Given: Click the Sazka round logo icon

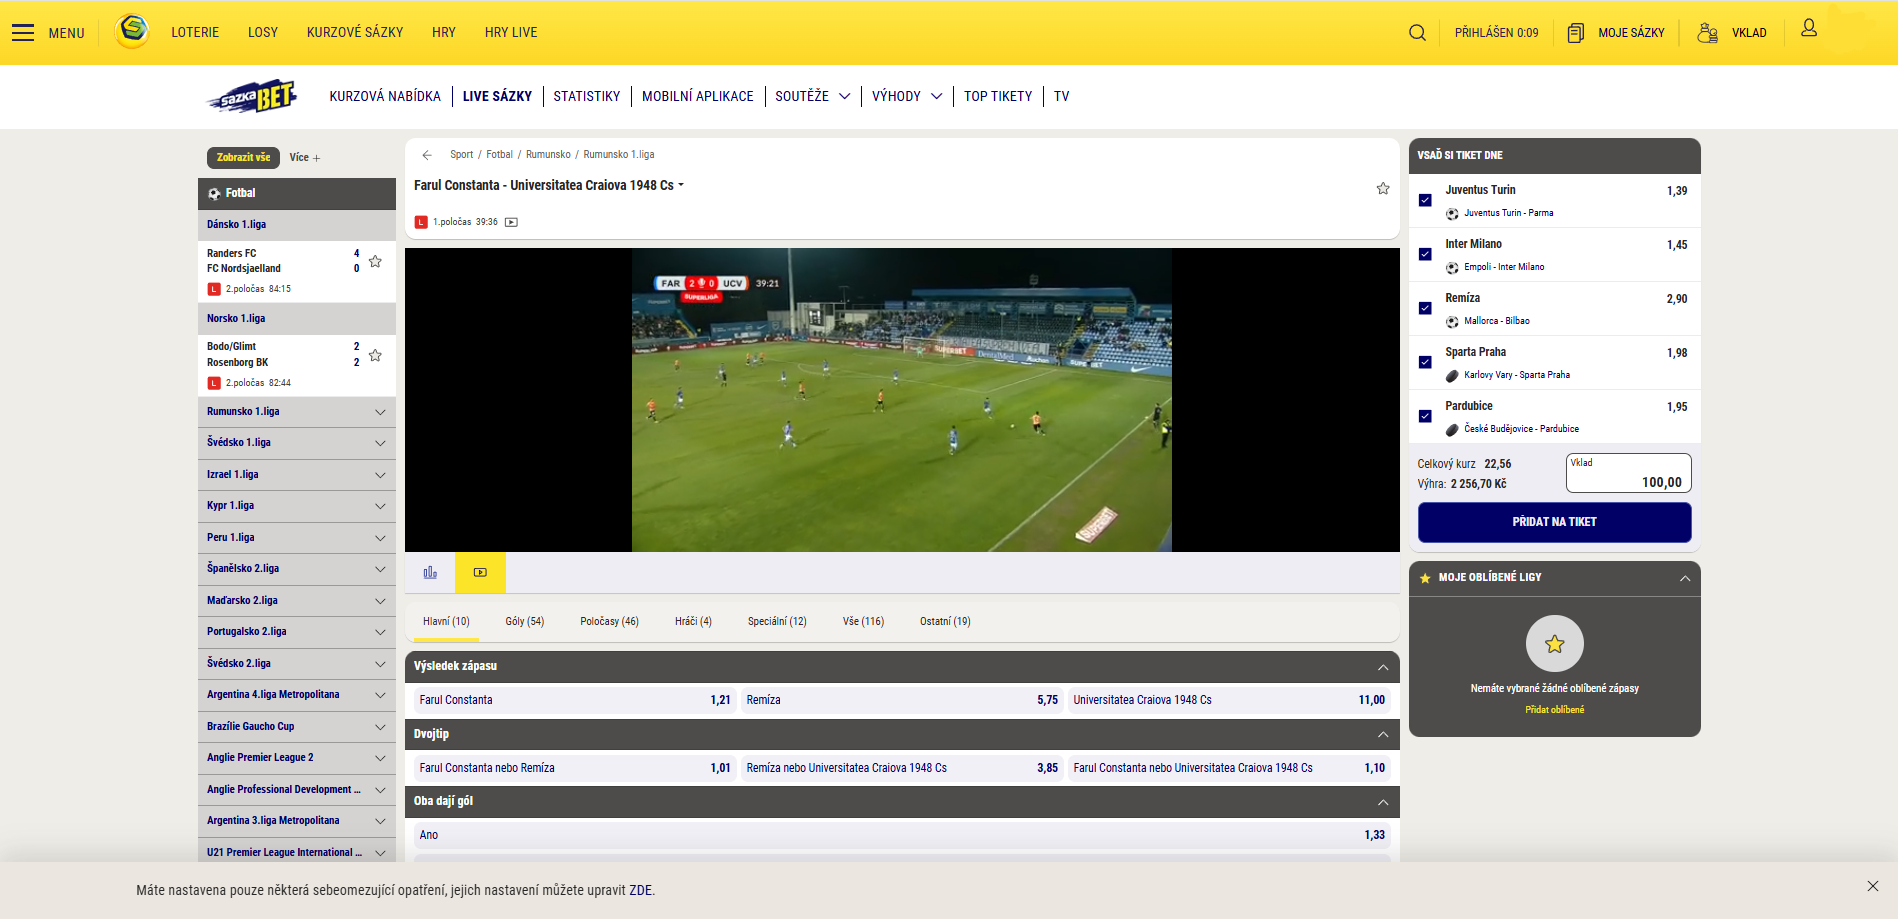Looking at the screenshot, I should (x=133, y=31).
